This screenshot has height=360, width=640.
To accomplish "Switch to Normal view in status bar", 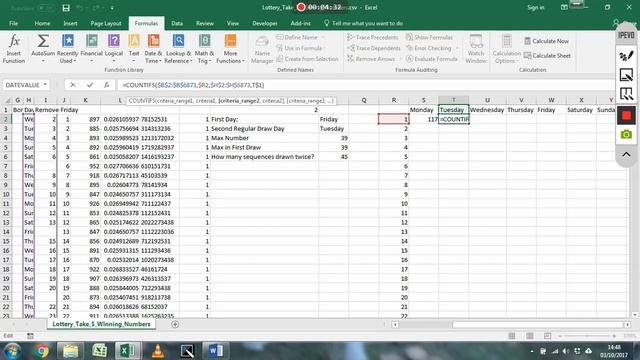I will tap(511, 336).
